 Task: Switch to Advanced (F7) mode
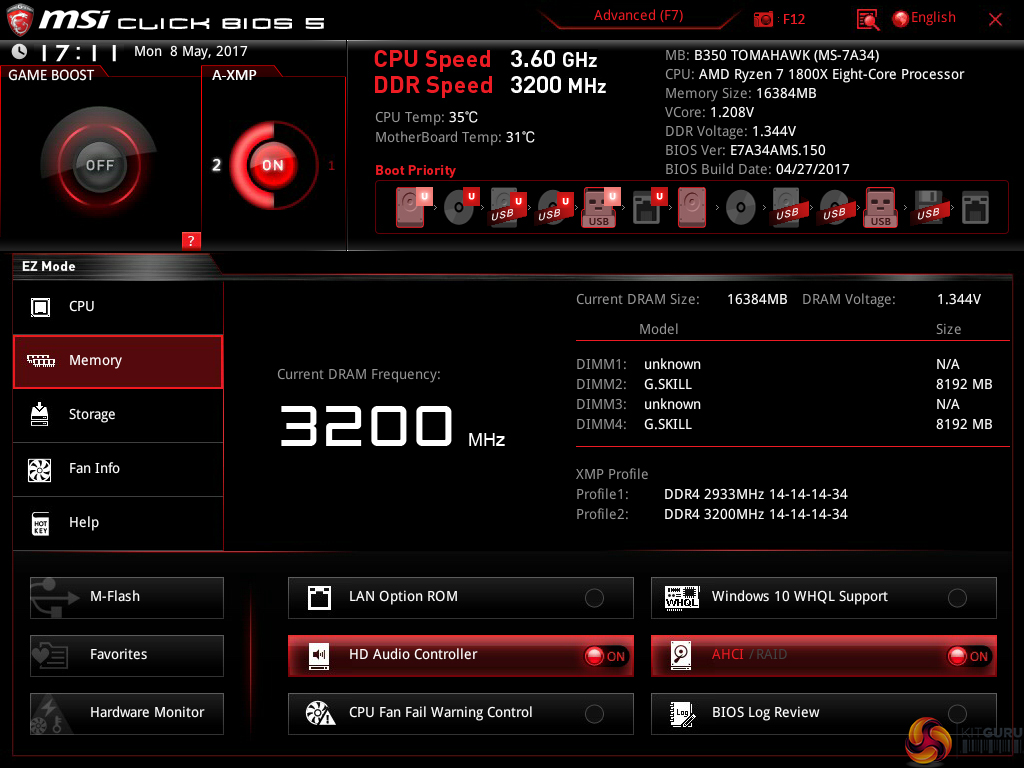(638, 16)
